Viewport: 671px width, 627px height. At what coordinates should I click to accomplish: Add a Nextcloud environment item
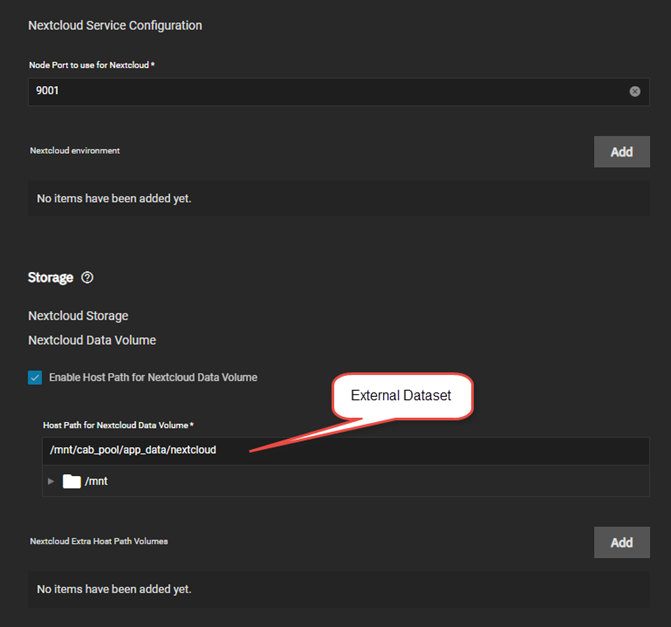tap(621, 152)
